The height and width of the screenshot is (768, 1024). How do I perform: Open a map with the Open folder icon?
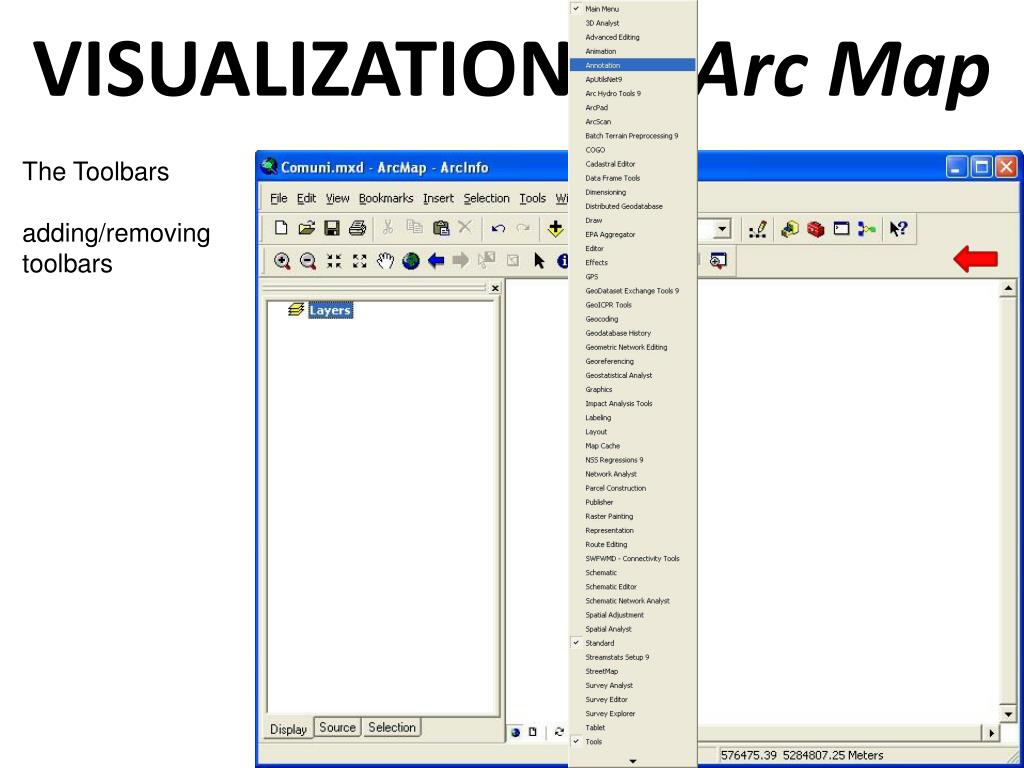pyautogui.click(x=306, y=228)
